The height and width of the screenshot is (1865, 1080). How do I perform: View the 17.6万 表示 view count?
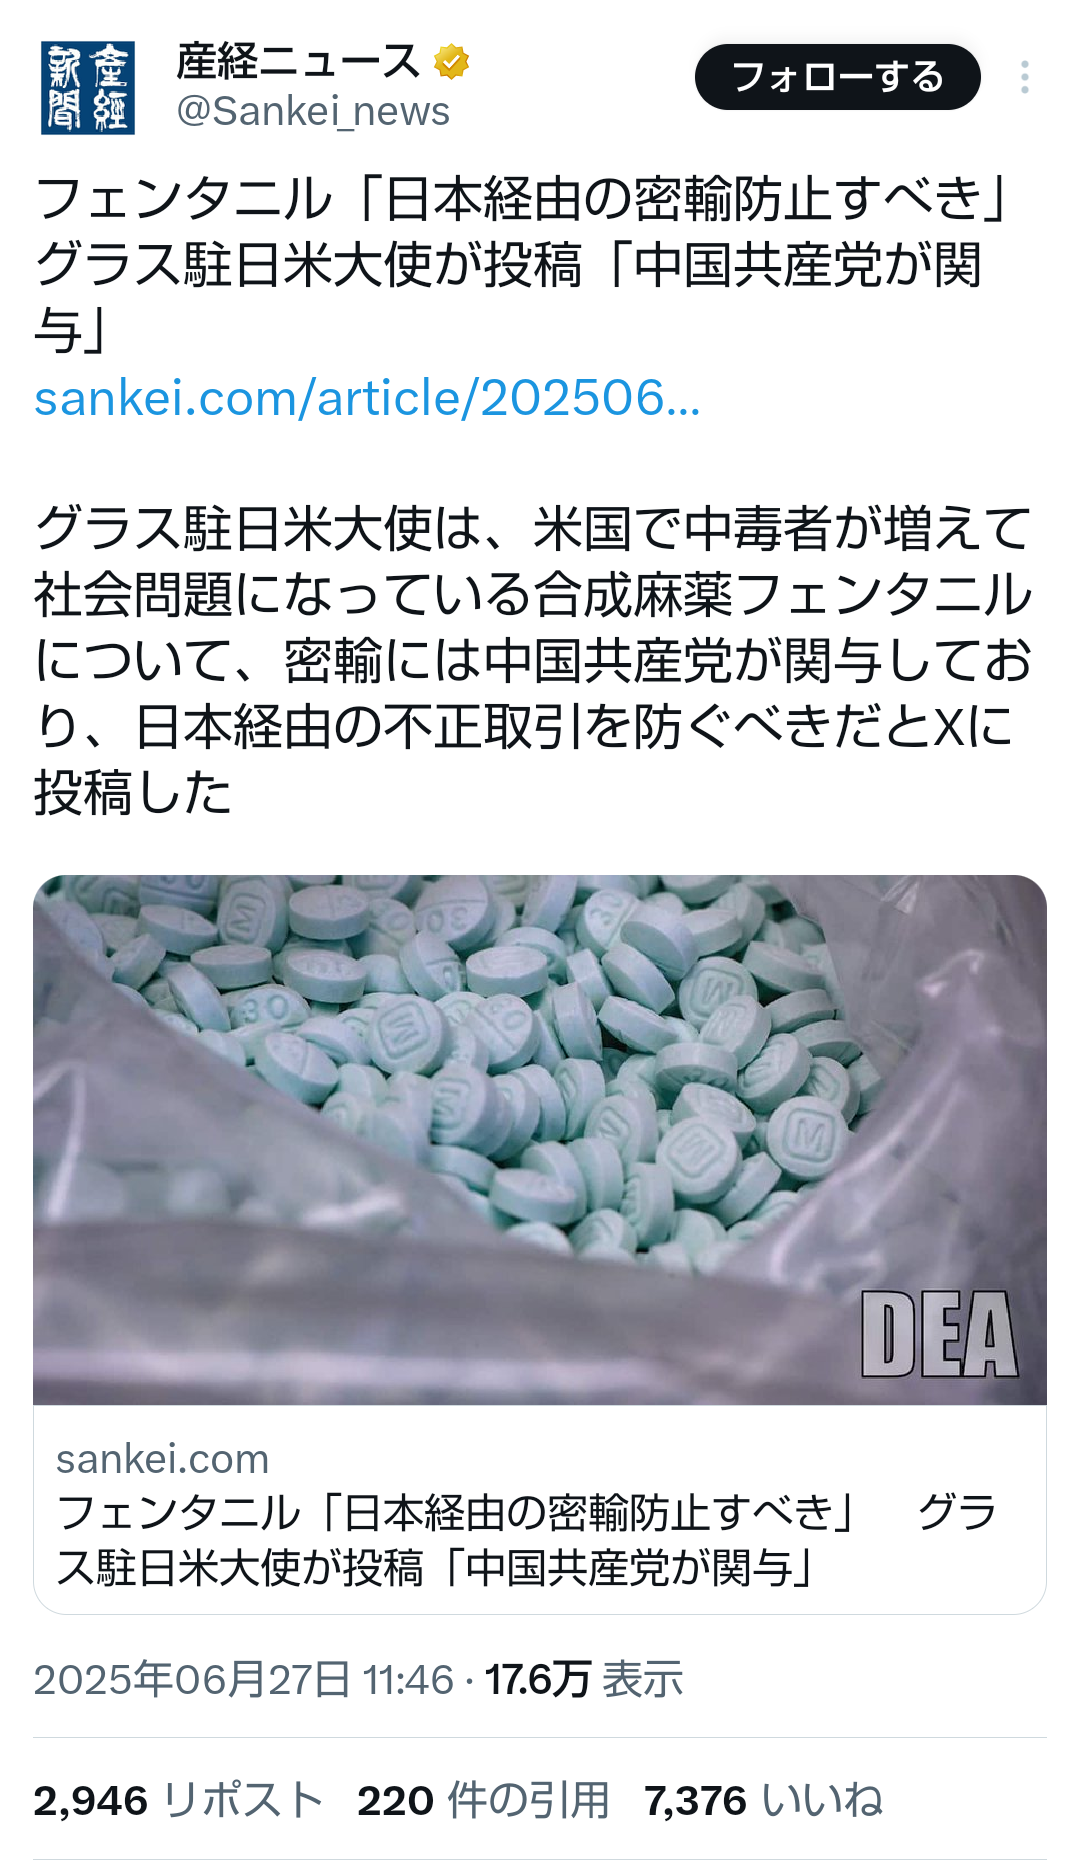pyautogui.click(x=584, y=1679)
